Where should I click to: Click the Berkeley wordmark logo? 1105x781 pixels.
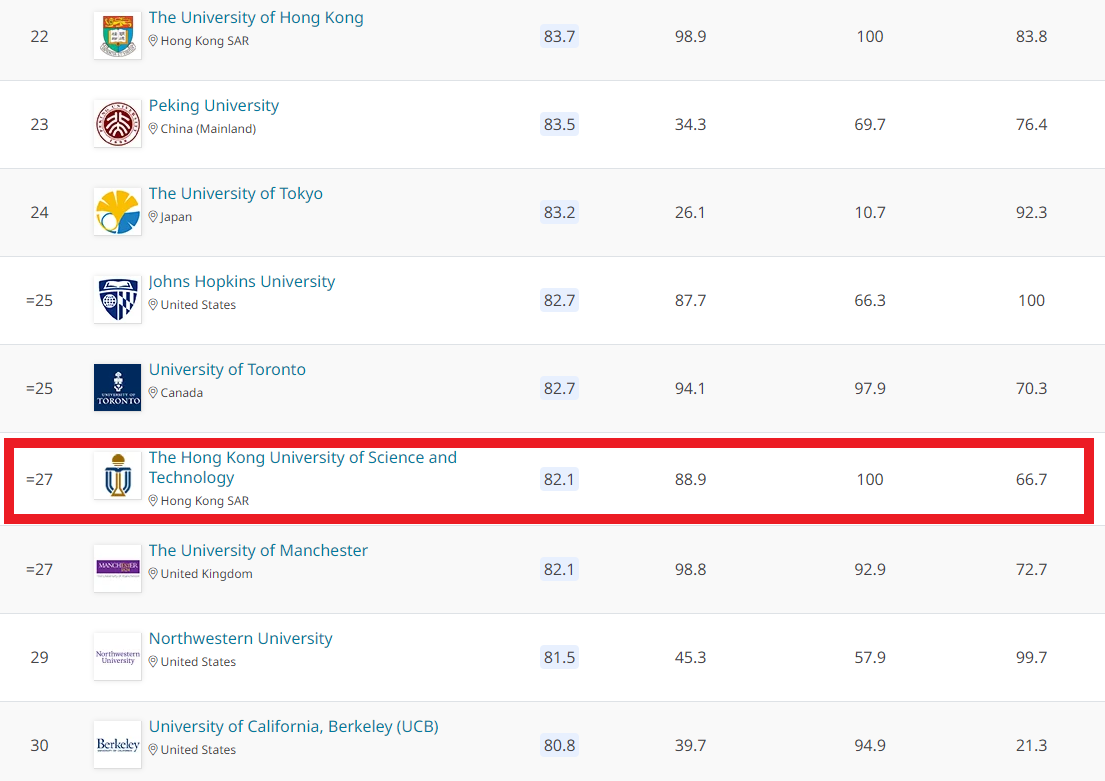point(117,745)
